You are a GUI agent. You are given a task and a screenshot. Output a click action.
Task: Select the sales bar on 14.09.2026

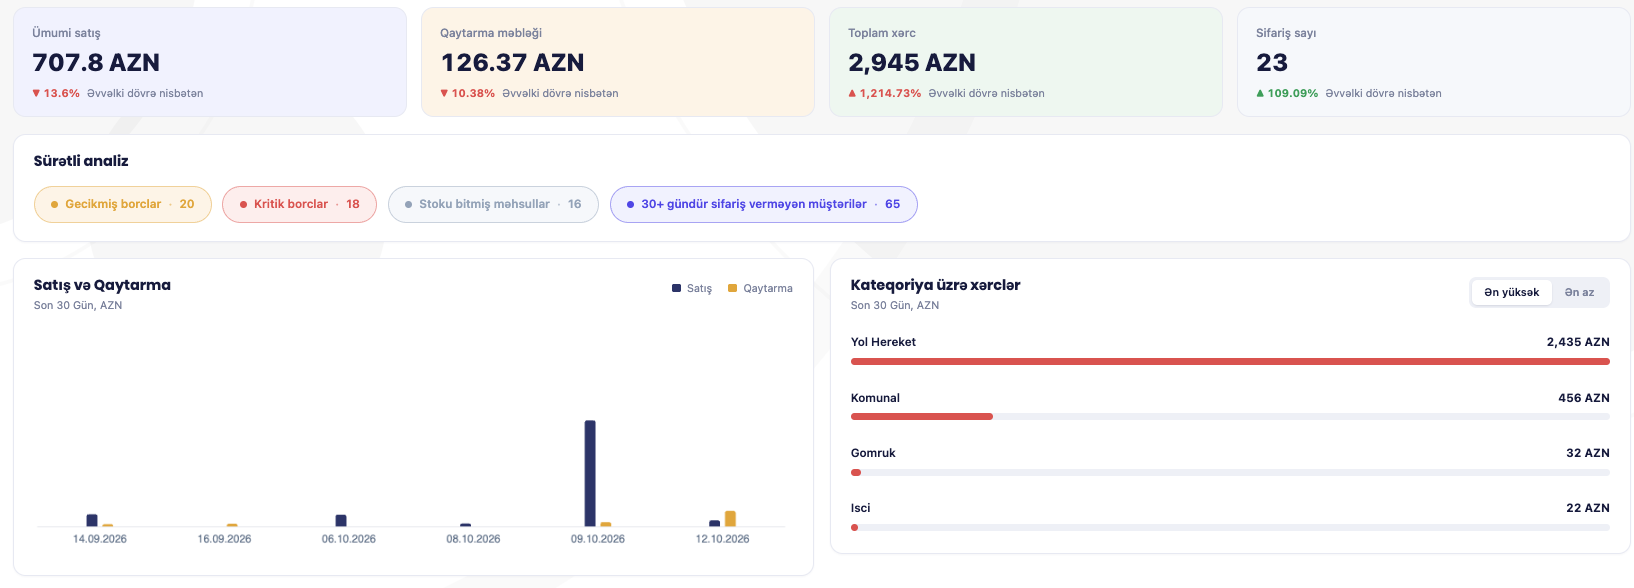coord(92,520)
